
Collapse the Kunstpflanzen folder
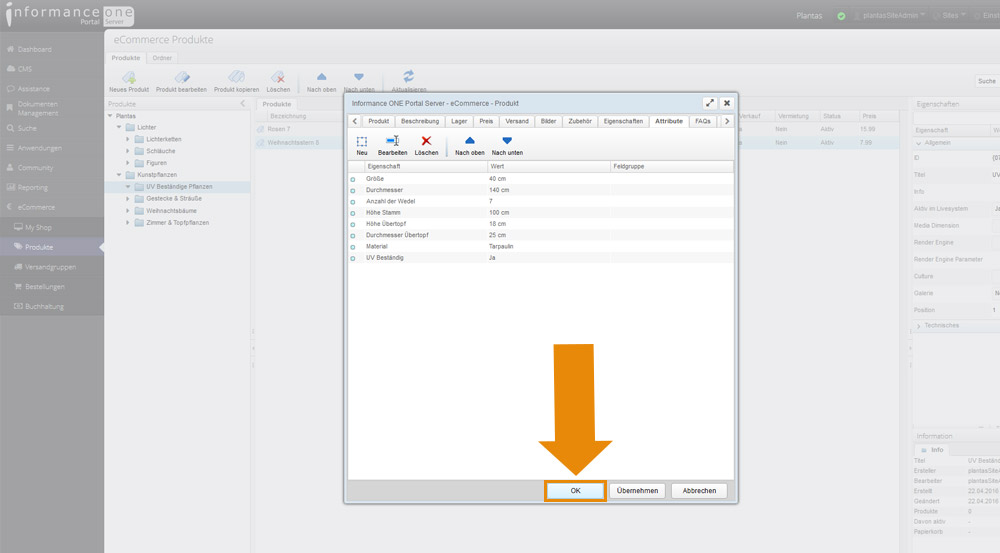click(x=119, y=175)
